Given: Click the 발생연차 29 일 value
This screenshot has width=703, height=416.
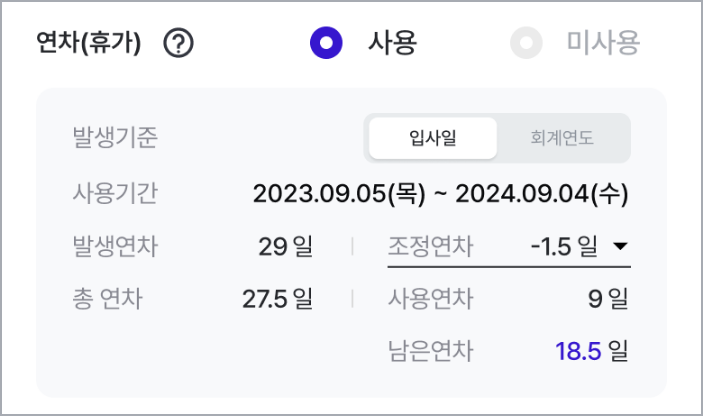Looking at the screenshot, I should click(286, 246).
